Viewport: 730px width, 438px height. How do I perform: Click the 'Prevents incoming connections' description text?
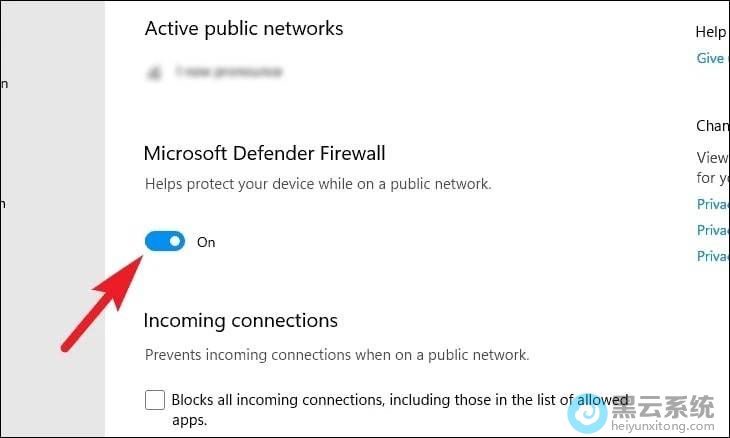click(337, 354)
